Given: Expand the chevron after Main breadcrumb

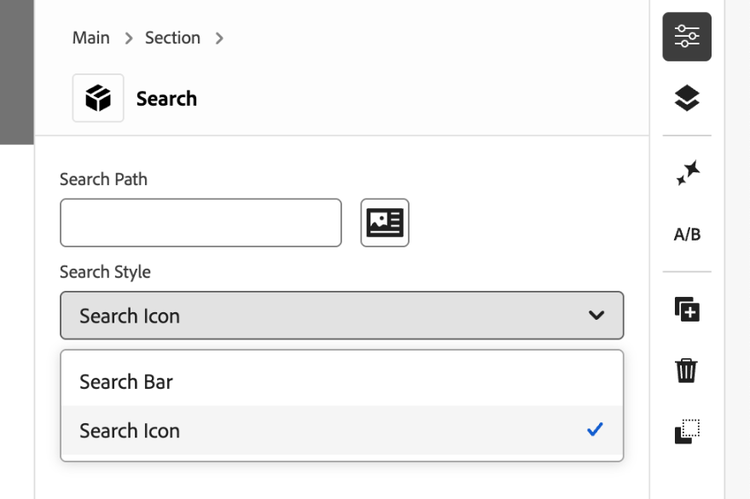Looking at the screenshot, I should (128, 38).
